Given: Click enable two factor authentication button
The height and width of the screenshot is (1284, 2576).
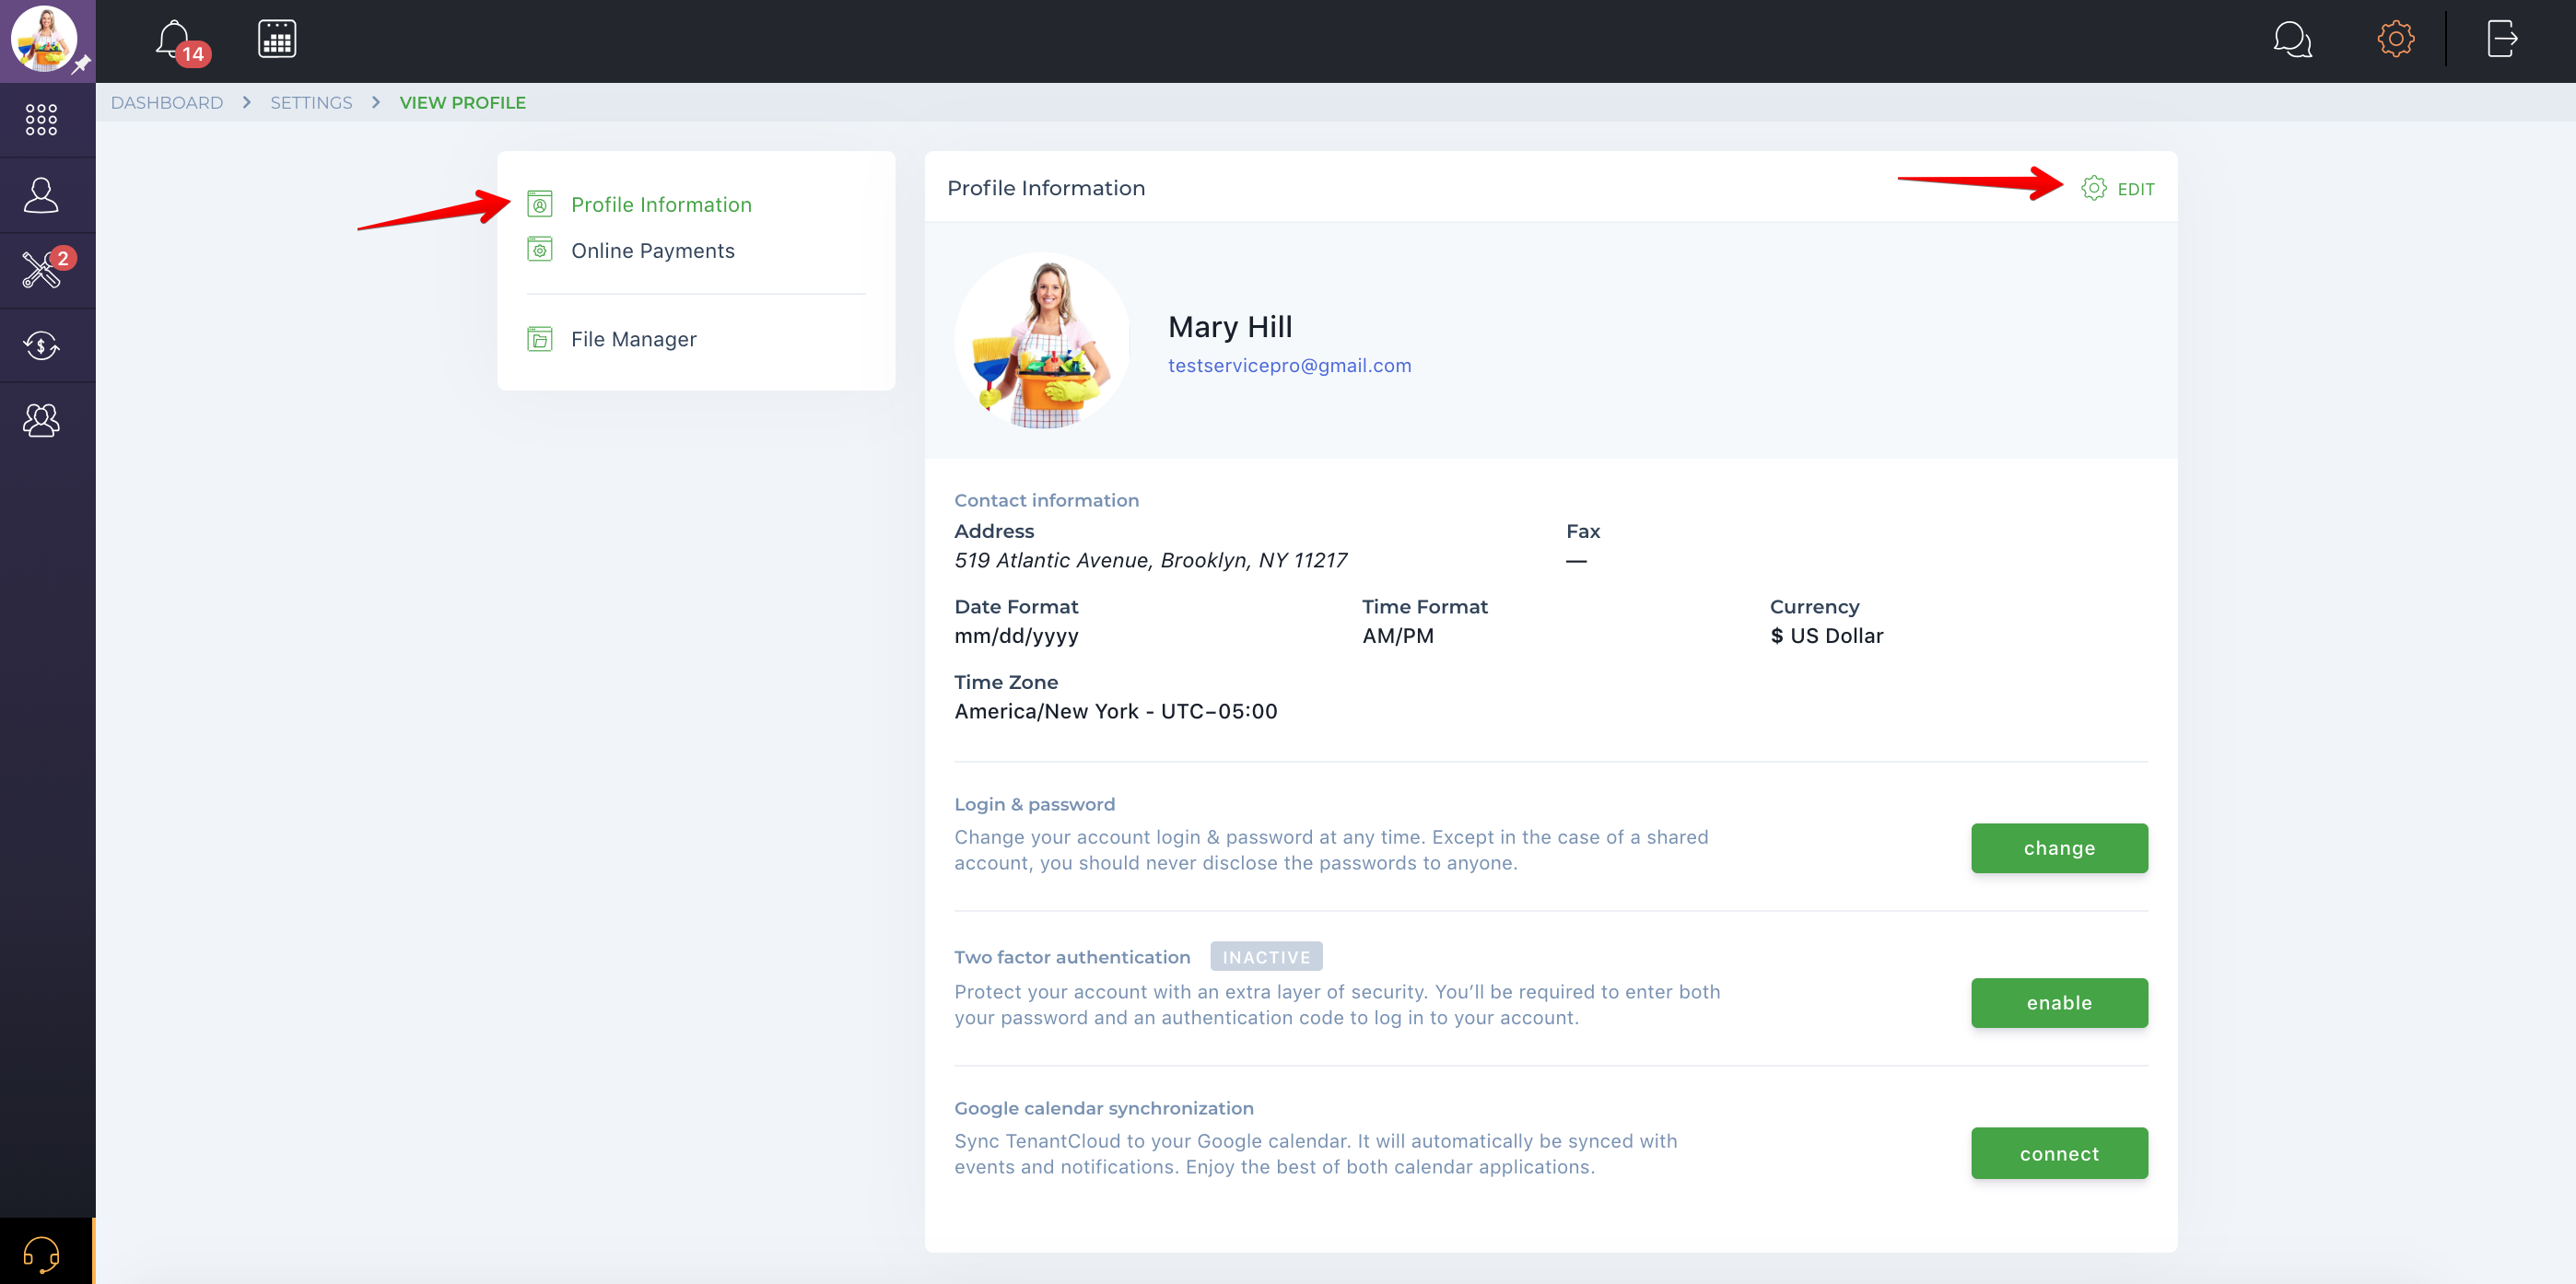Looking at the screenshot, I should pyautogui.click(x=2058, y=1003).
